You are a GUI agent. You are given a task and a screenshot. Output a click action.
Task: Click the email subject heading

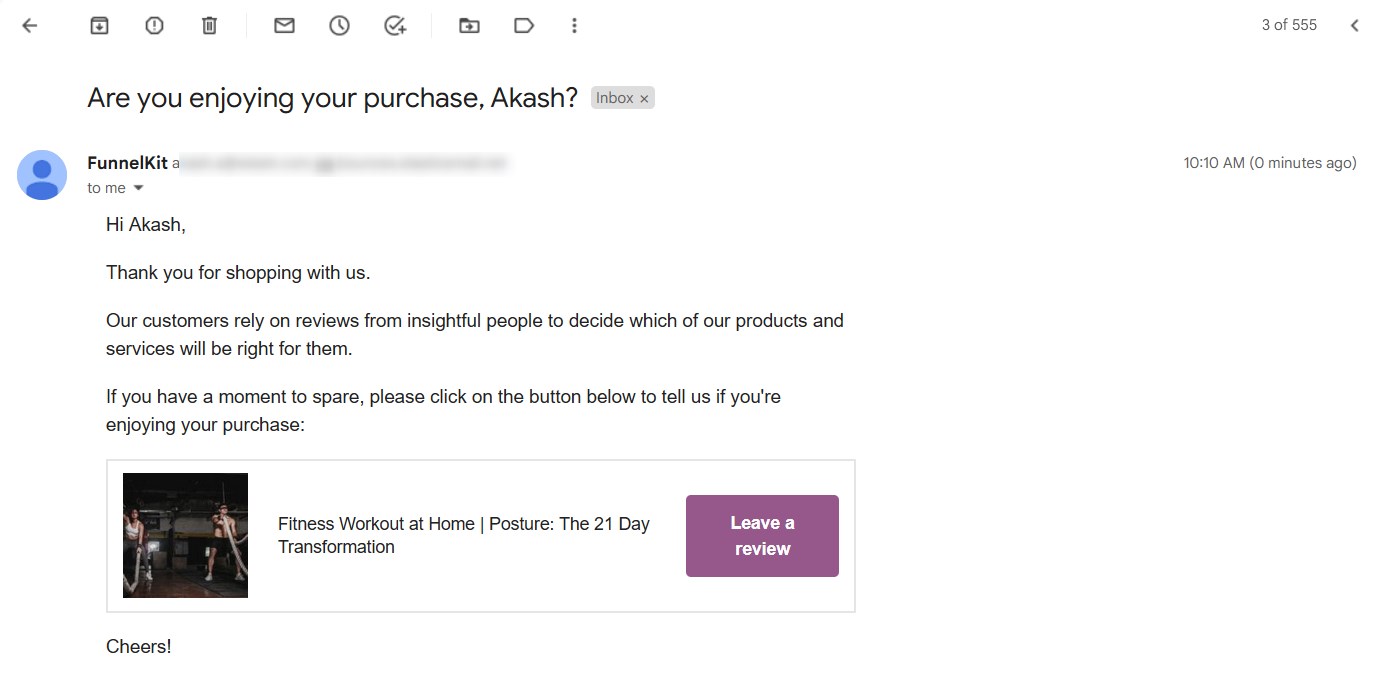coord(332,98)
